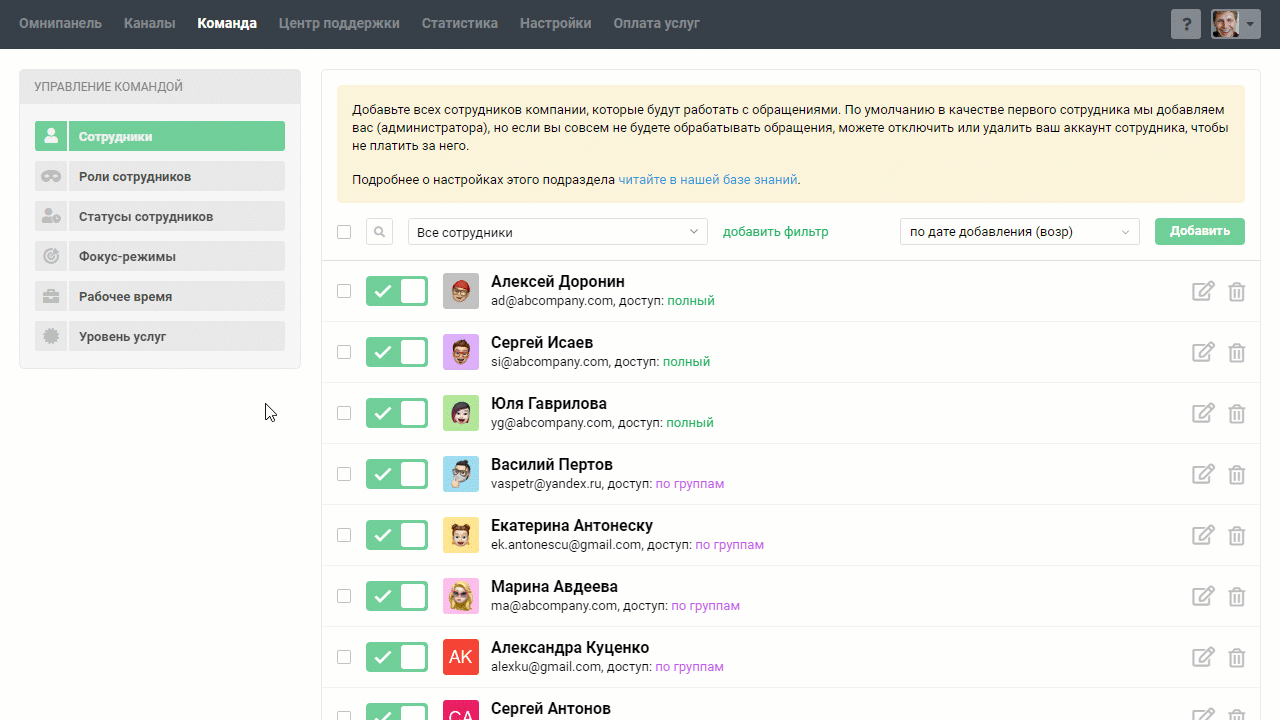Viewport: 1280px width, 720px height.
Task: Click the edit icon for Марина Авдеева
Action: point(1203,596)
